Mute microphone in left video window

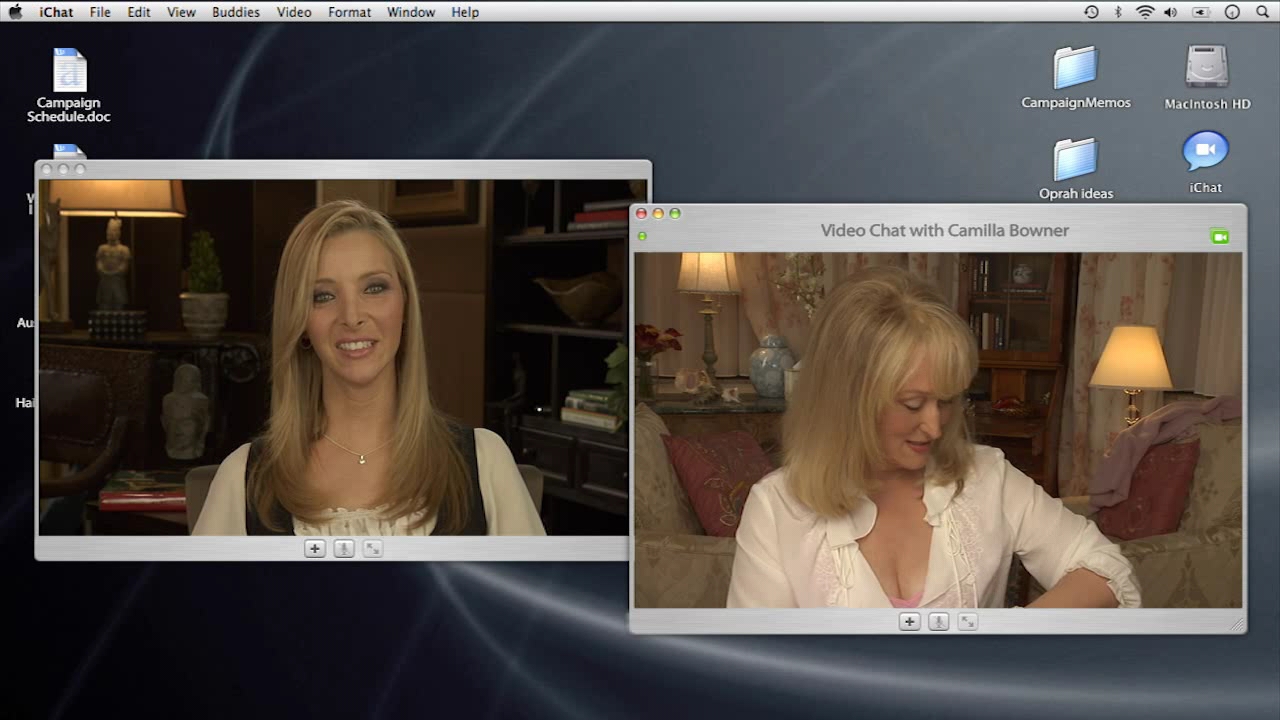[343, 548]
